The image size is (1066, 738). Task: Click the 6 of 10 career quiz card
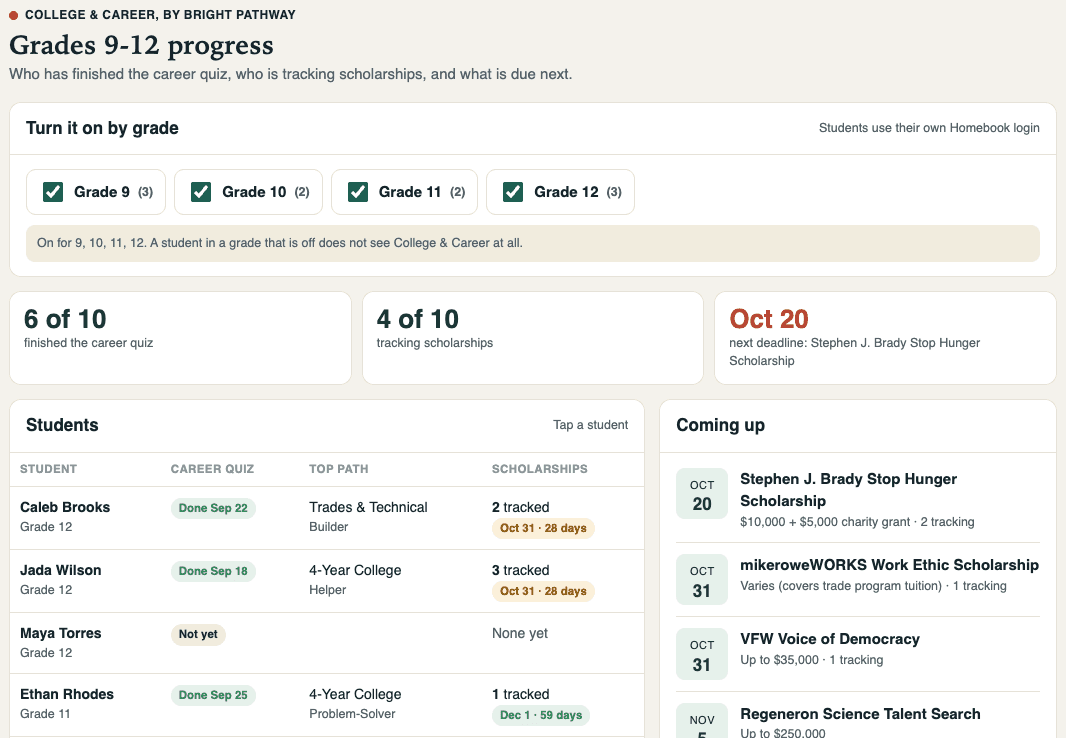180,338
